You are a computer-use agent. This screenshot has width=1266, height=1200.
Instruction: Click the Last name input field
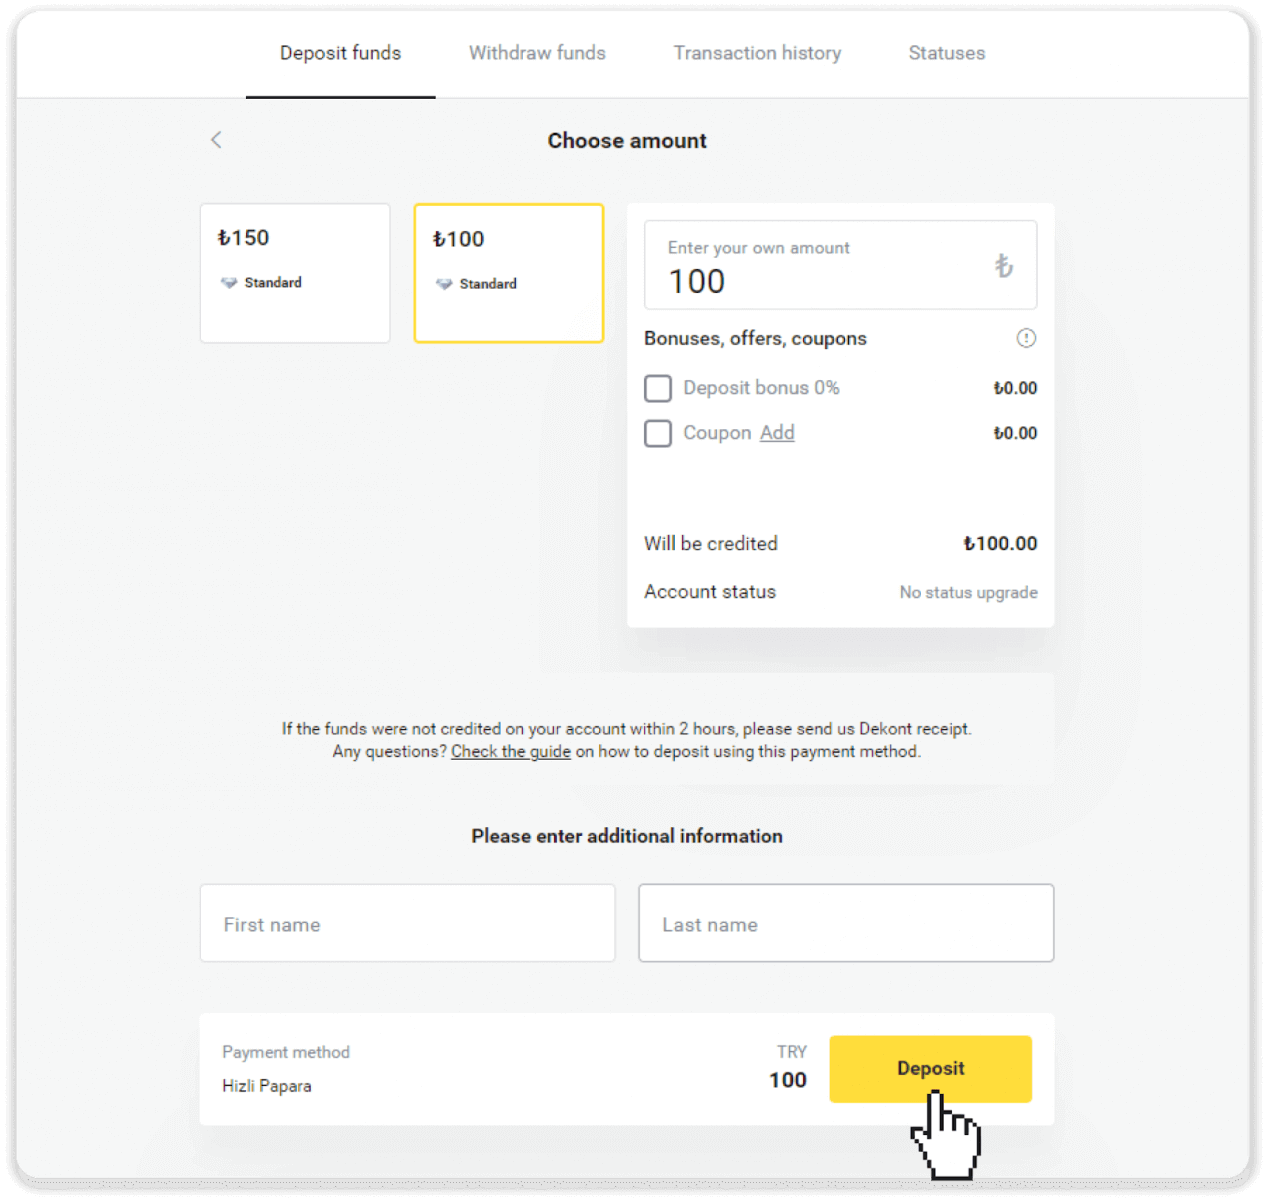846,924
